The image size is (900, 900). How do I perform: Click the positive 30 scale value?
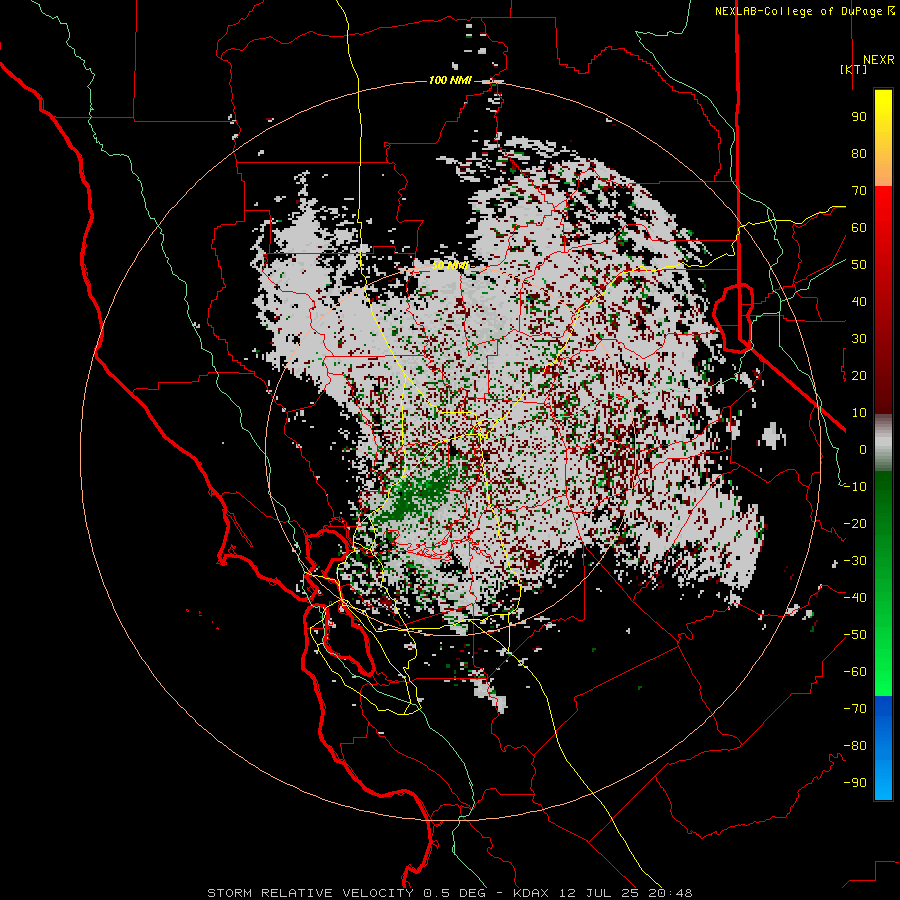click(859, 339)
